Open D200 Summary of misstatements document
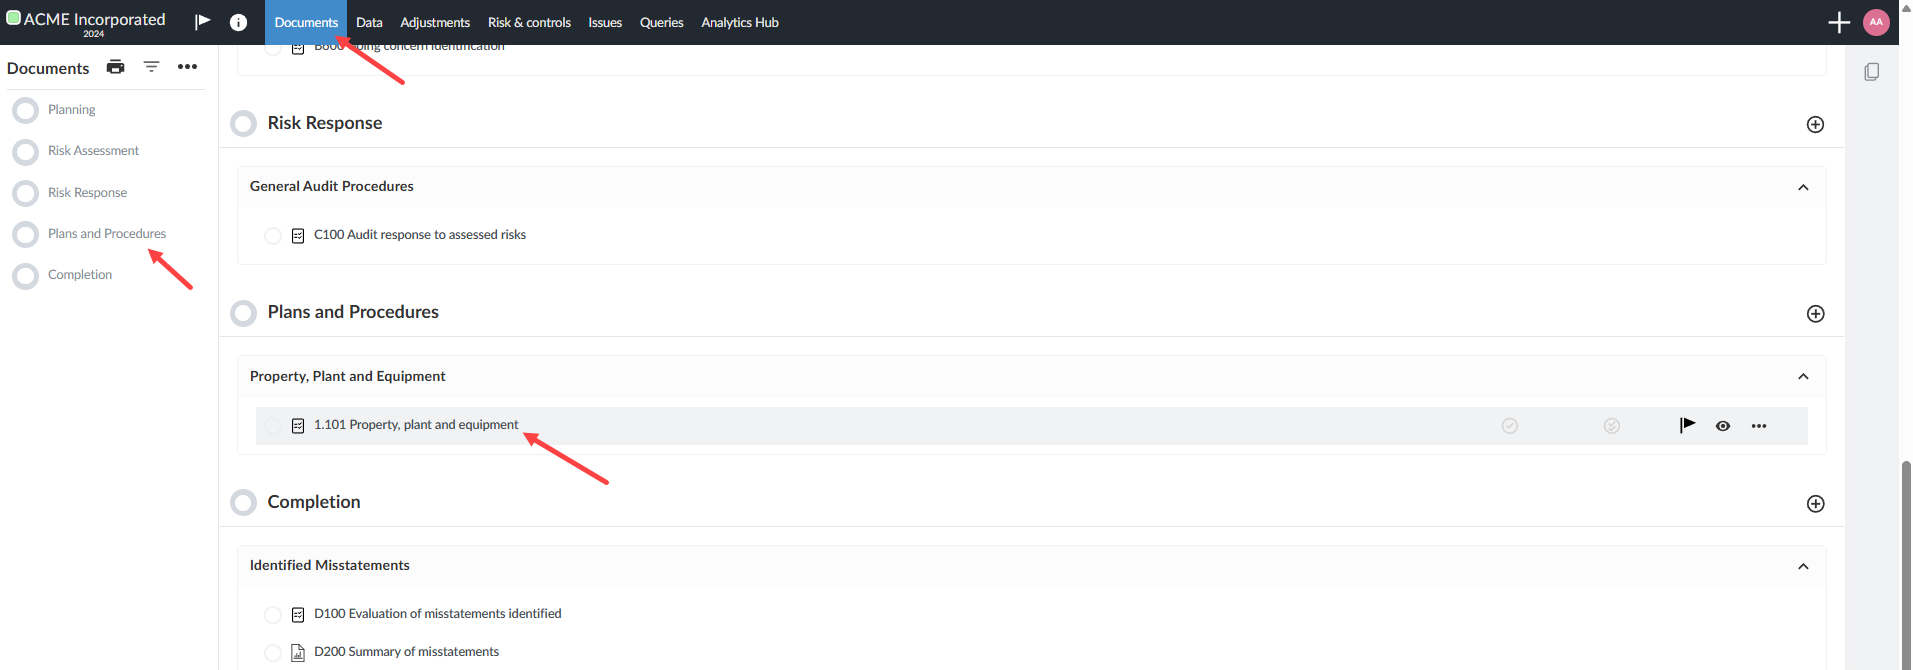Viewport: 1913px width, 670px height. pyautogui.click(x=406, y=652)
